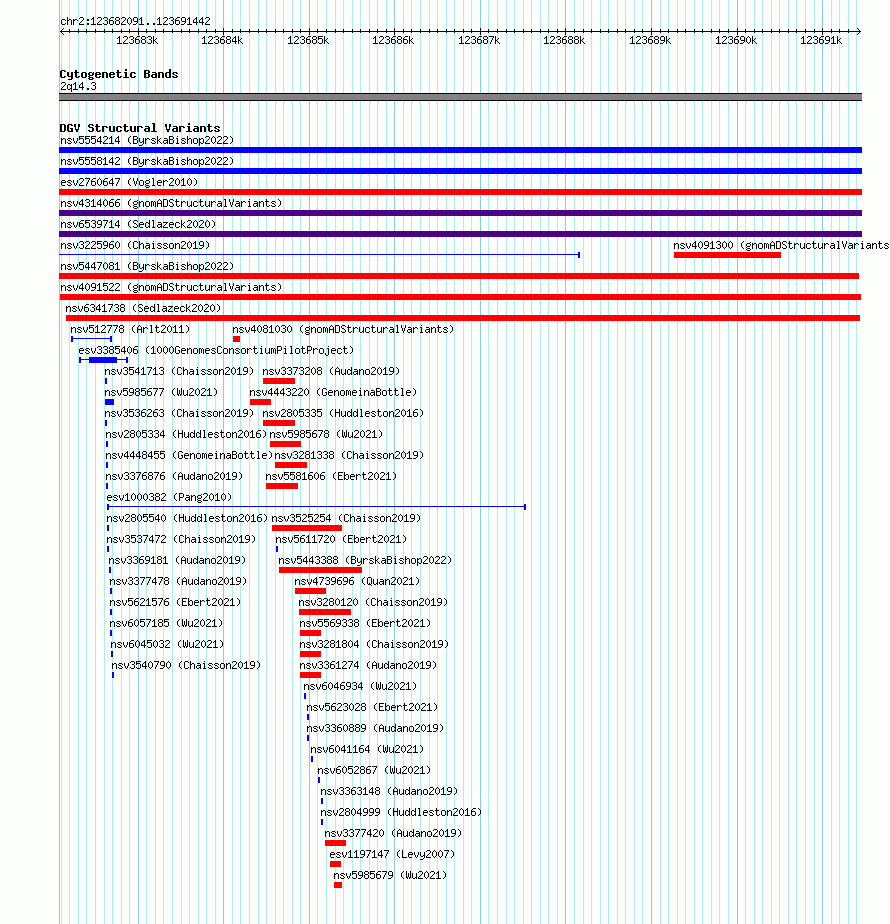890x924 pixels.
Task: Click nsv3541713 (Chaisson2019) label
Action: pyautogui.click(x=179, y=371)
